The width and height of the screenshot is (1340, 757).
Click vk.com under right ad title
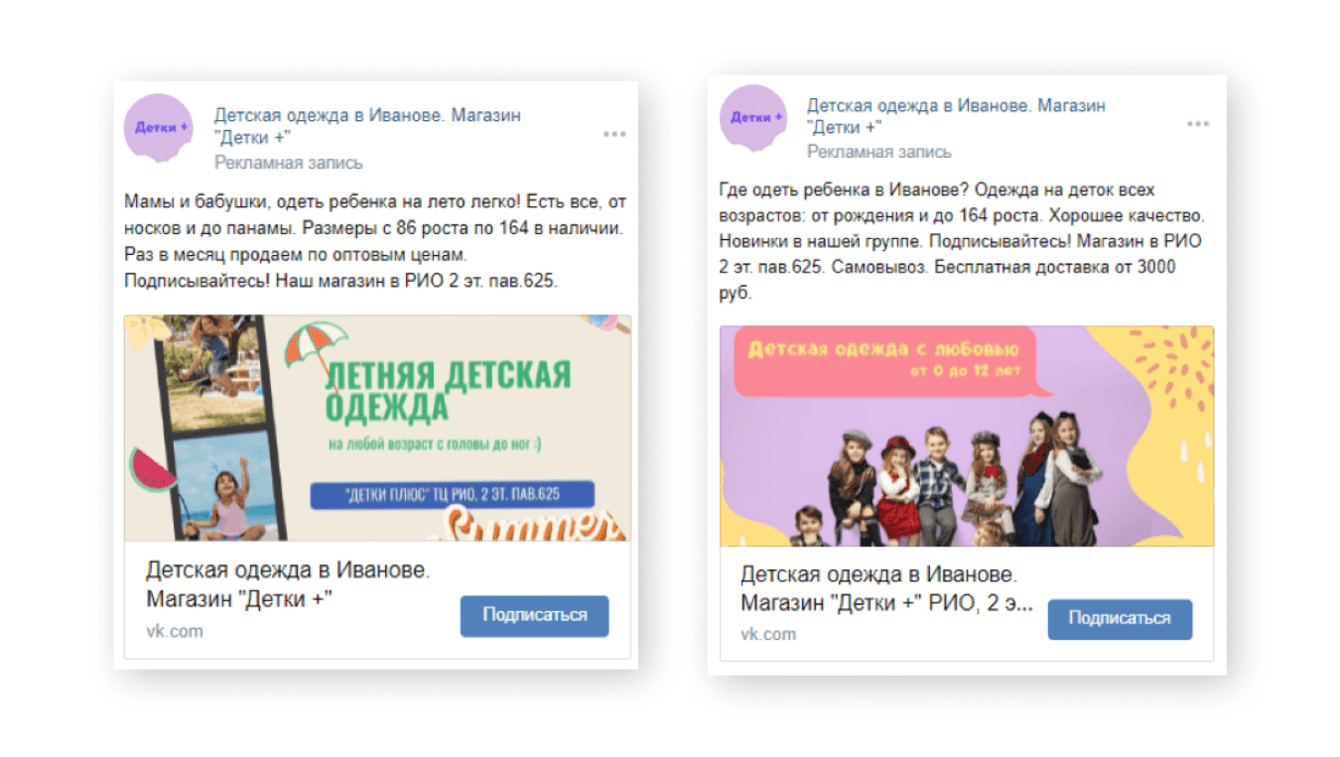pos(768,634)
